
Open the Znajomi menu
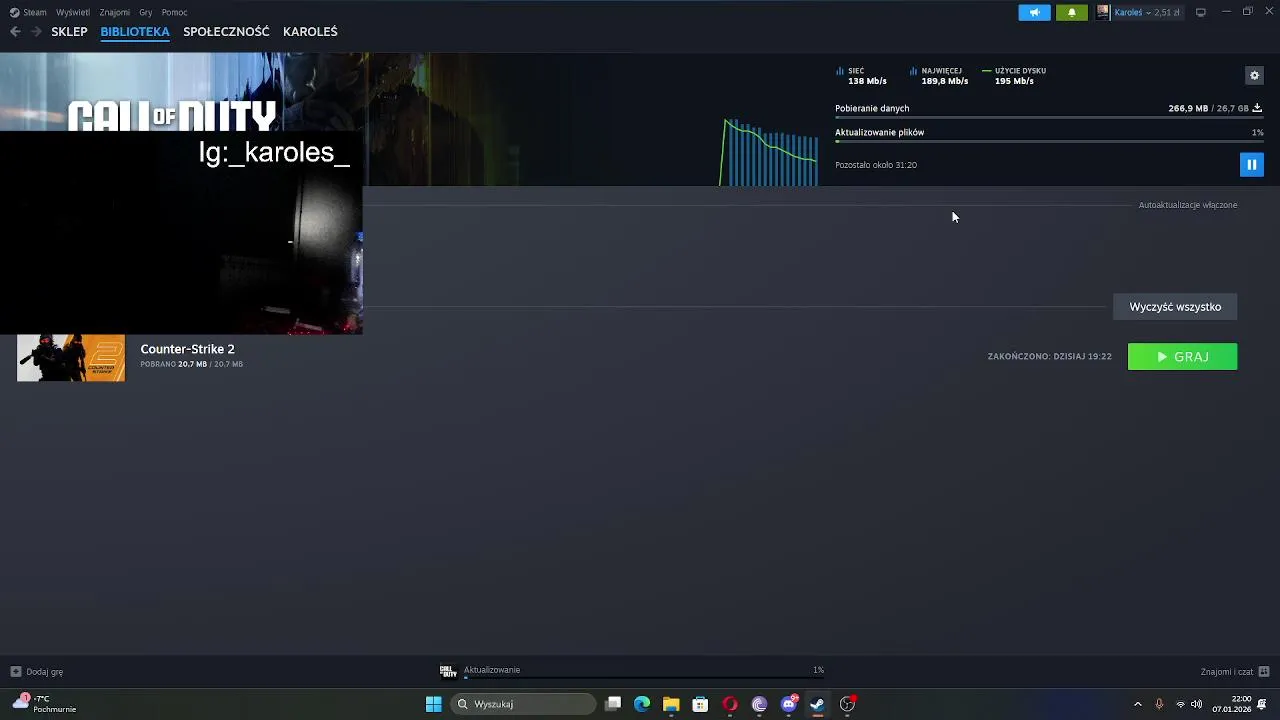[115, 12]
